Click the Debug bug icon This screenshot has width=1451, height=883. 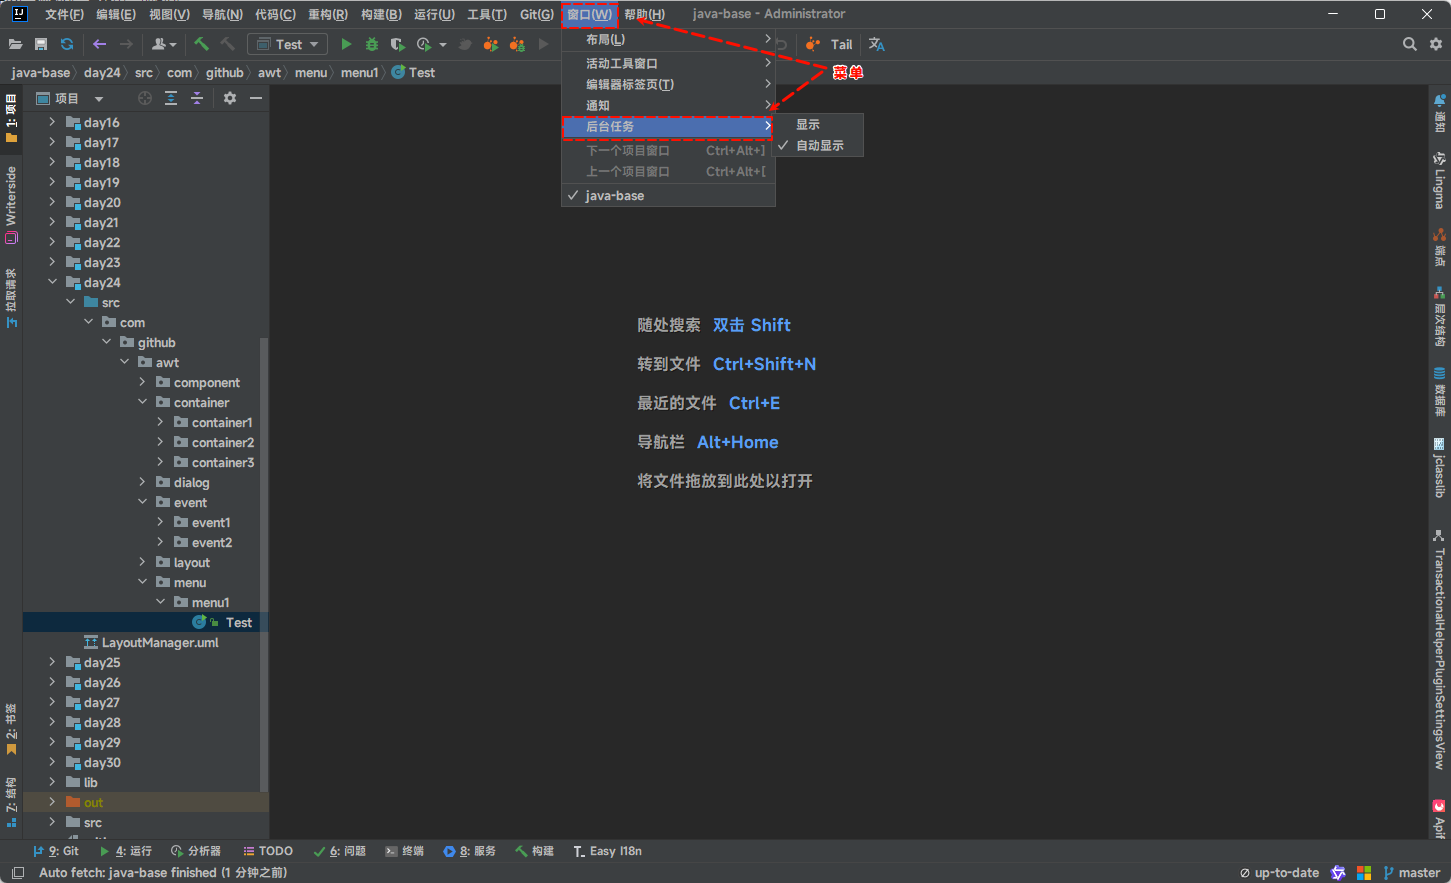[x=372, y=44]
